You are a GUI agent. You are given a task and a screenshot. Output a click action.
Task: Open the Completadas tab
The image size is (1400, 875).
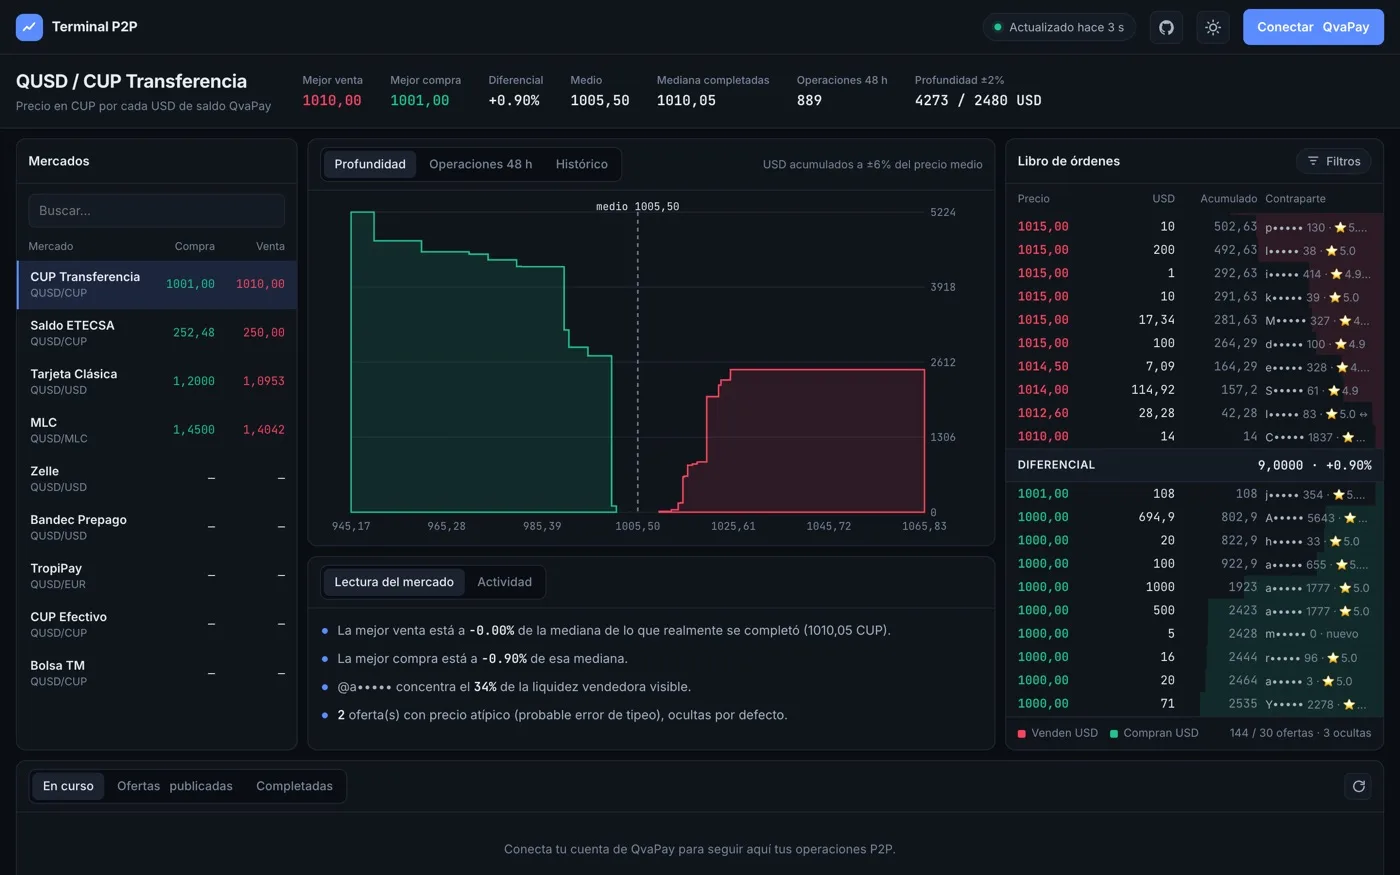295,786
